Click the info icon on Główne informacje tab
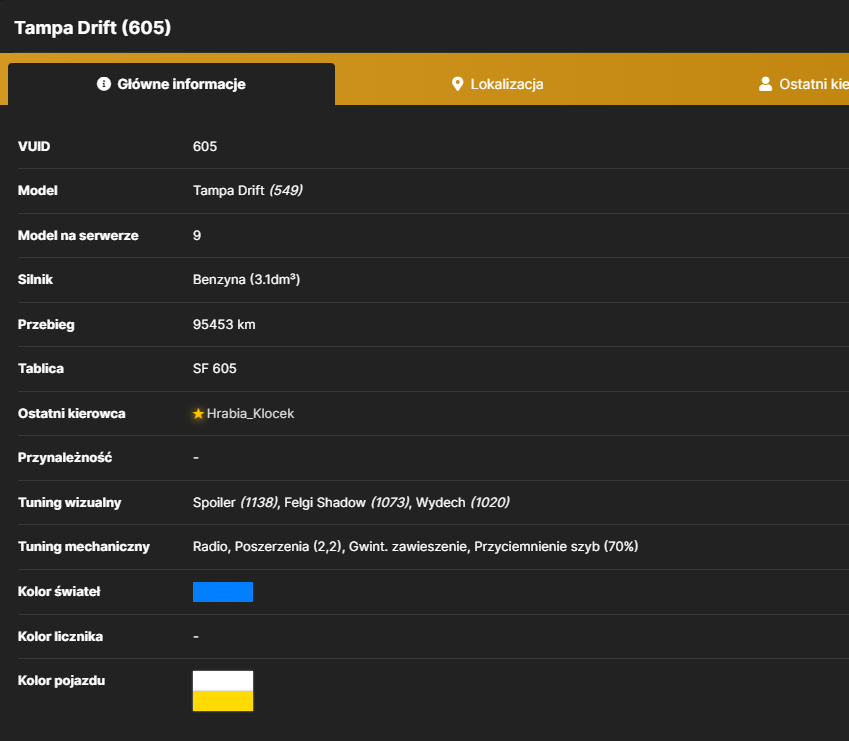 [103, 84]
